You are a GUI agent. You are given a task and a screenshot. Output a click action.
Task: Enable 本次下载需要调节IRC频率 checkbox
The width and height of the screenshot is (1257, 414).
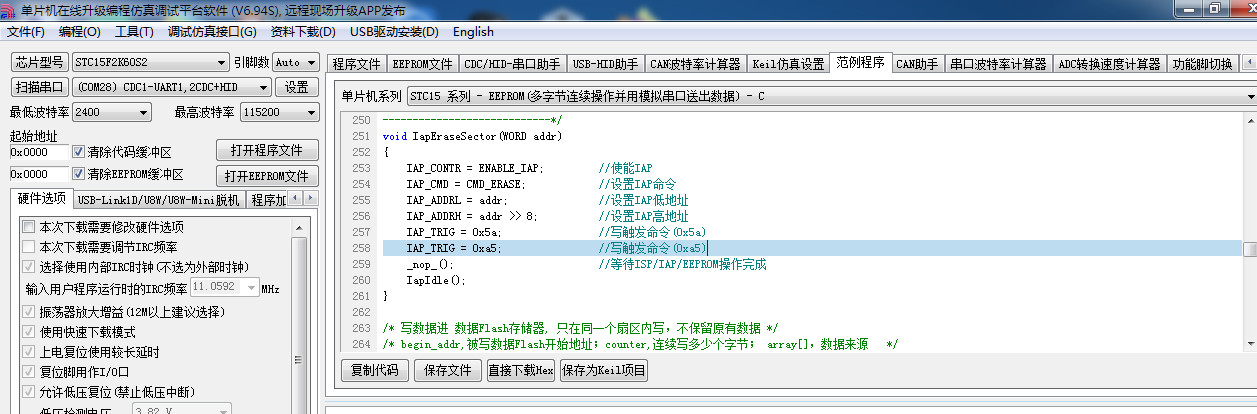(x=29, y=246)
